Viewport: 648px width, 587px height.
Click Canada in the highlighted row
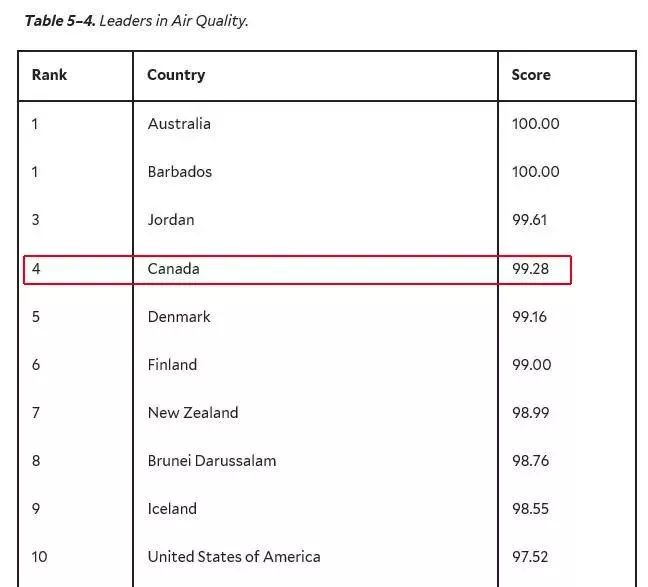coord(174,269)
